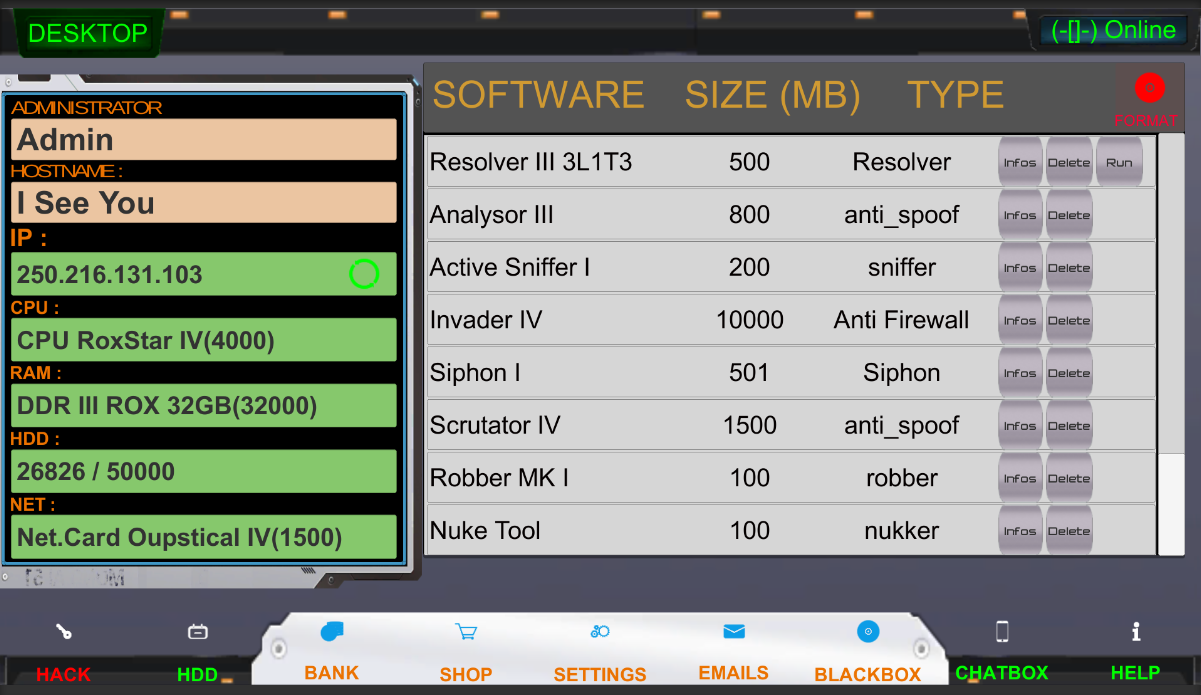1201x695 pixels.
Task: Click the DDR III ROX 32GB(32000) value
Action: pyautogui.click(x=204, y=405)
